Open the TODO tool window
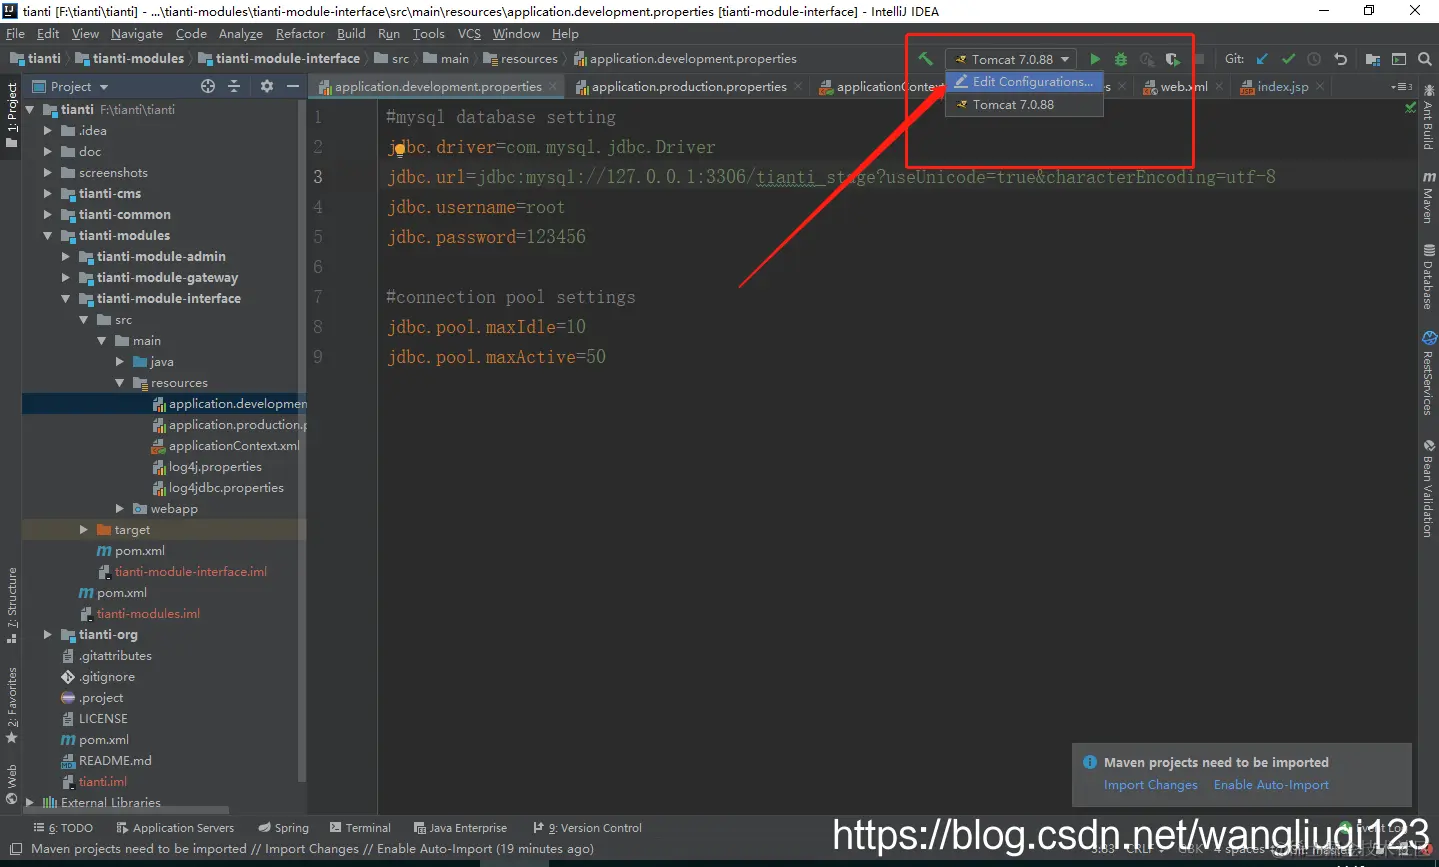 tap(63, 828)
